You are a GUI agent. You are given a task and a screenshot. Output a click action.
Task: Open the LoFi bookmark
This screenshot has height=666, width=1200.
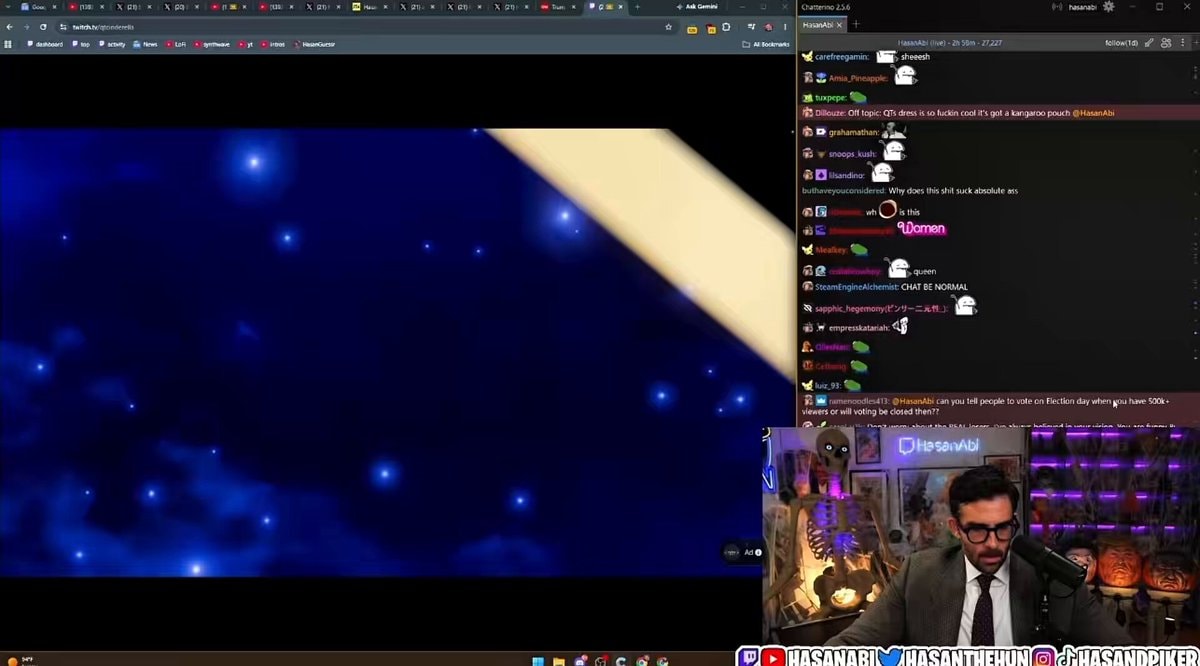[176, 44]
